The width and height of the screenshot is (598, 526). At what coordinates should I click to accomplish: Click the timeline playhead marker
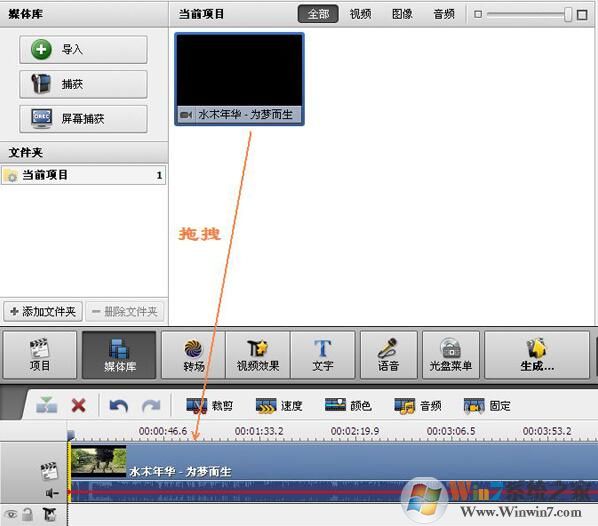point(71,435)
